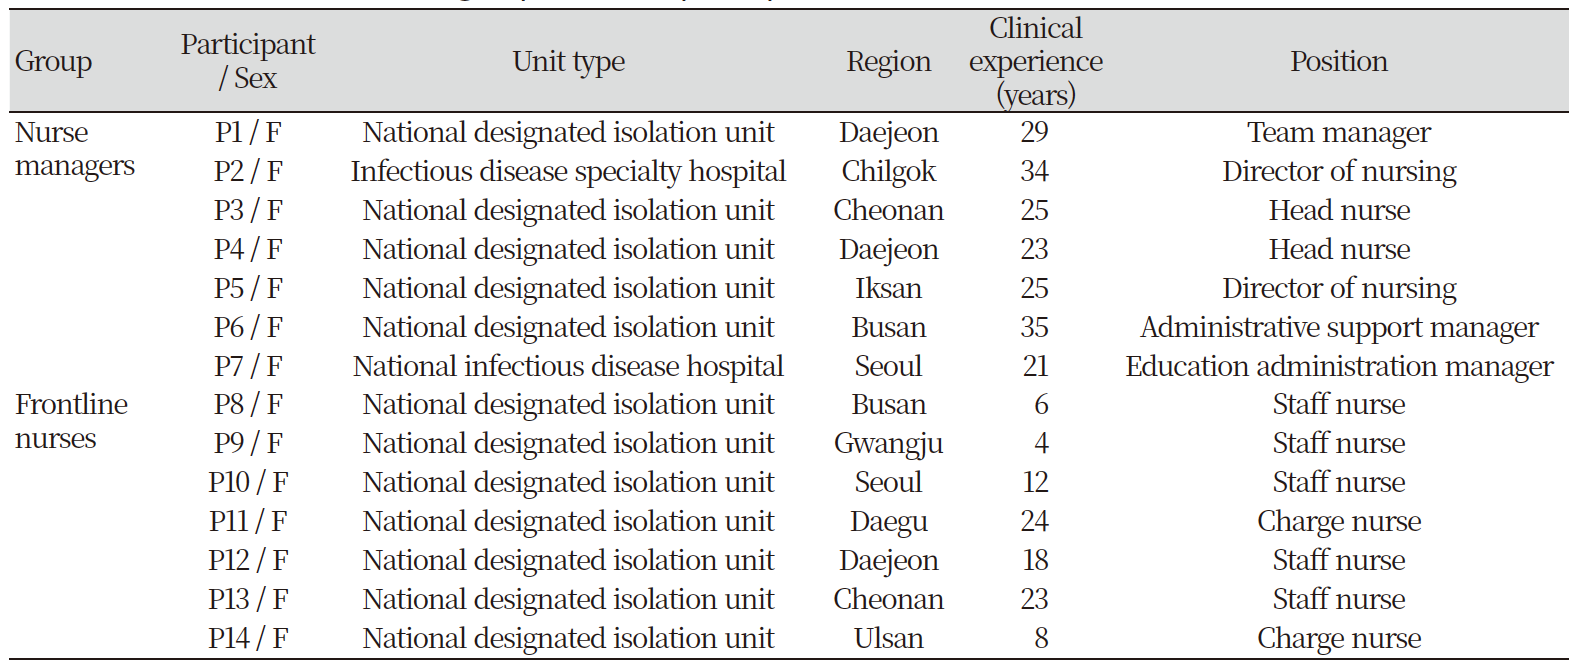The width and height of the screenshot is (1578, 666).
Task: Click participant P7 / F cell
Action: pos(248,367)
